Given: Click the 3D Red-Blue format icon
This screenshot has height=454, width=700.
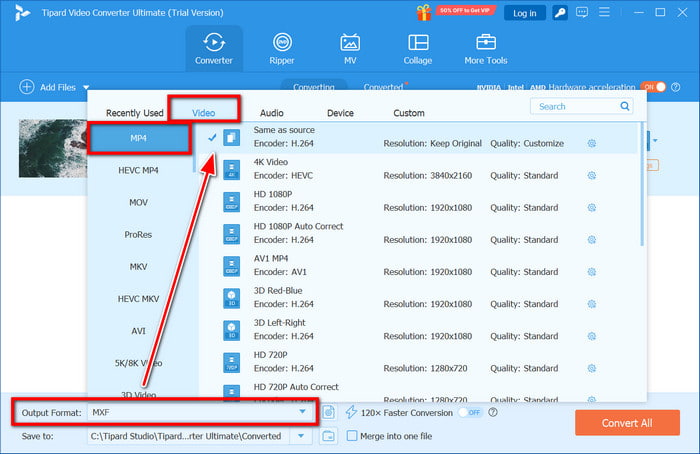Looking at the screenshot, I should 231,298.
